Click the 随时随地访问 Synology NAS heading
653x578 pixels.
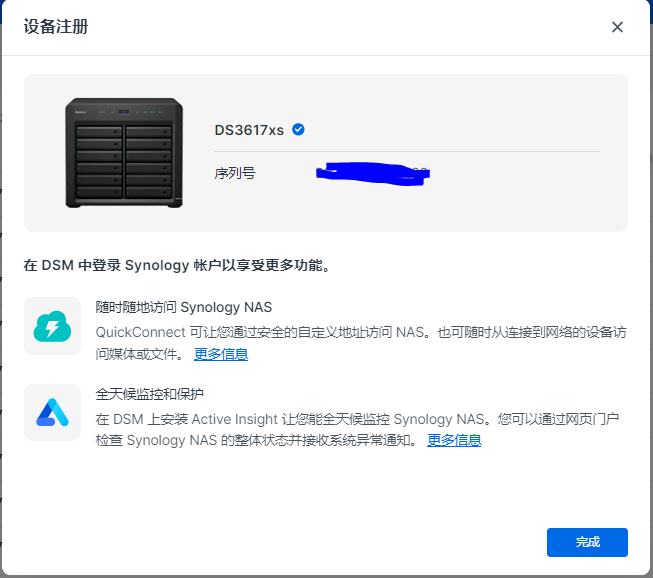(184, 307)
